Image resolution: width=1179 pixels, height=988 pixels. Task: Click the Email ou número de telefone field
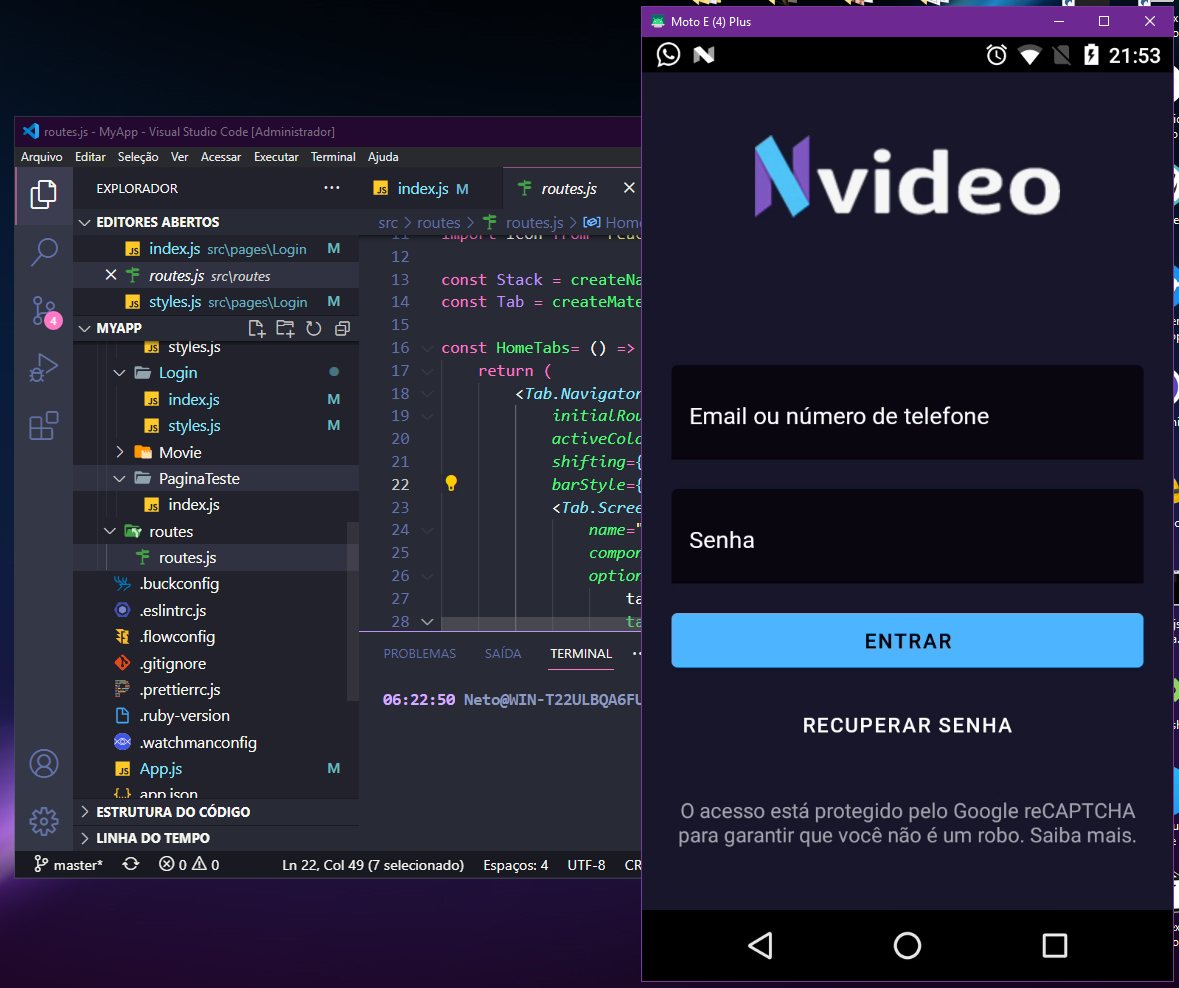(x=906, y=412)
